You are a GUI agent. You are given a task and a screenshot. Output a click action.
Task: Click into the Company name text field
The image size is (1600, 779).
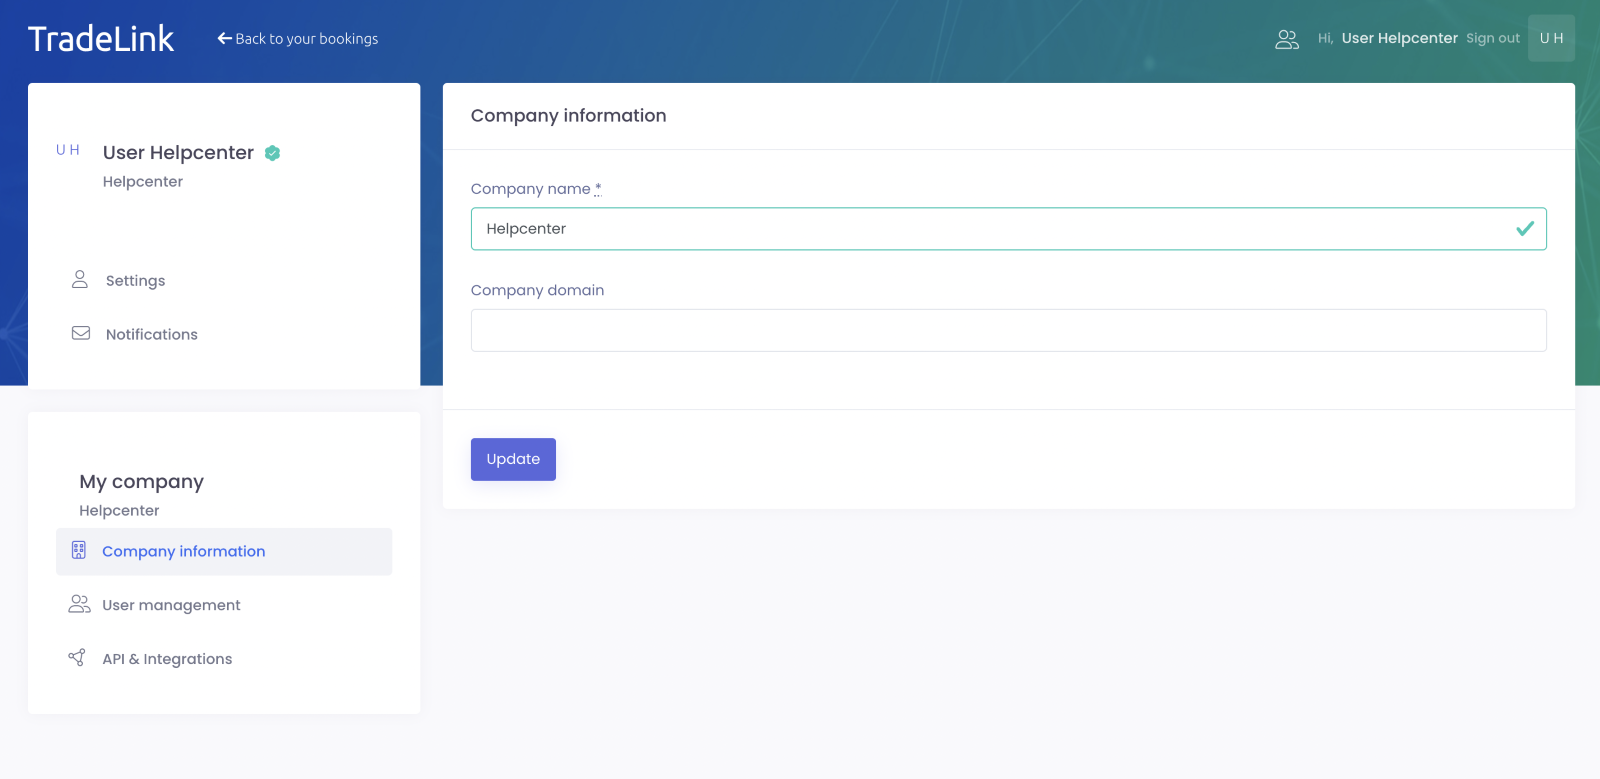(990, 229)
